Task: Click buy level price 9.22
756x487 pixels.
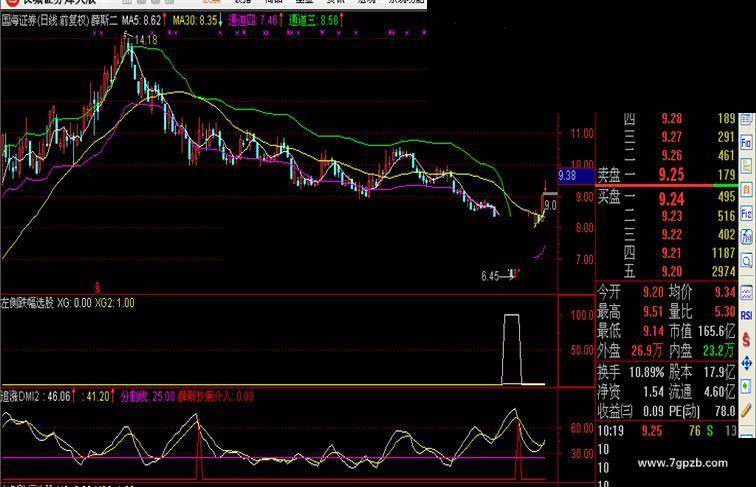Action: coord(672,234)
